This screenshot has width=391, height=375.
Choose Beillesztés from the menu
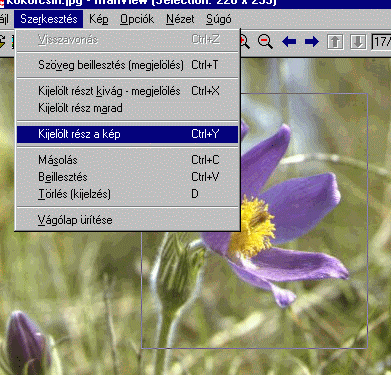(x=128, y=177)
